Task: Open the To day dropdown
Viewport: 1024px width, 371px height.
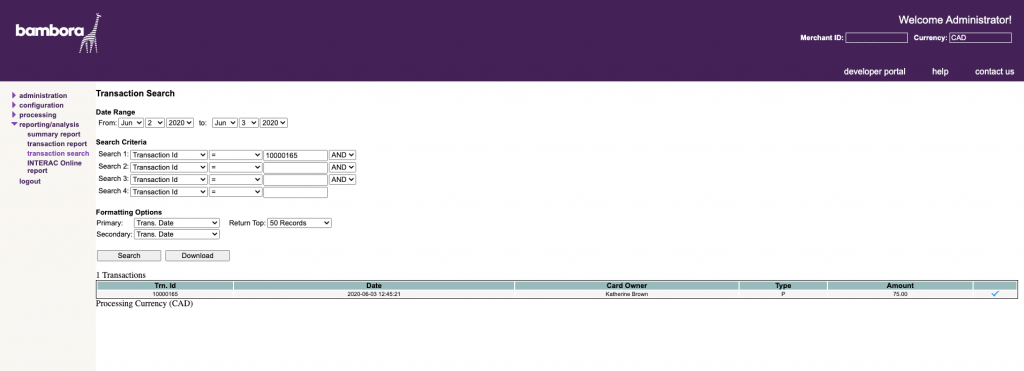Action: 249,123
